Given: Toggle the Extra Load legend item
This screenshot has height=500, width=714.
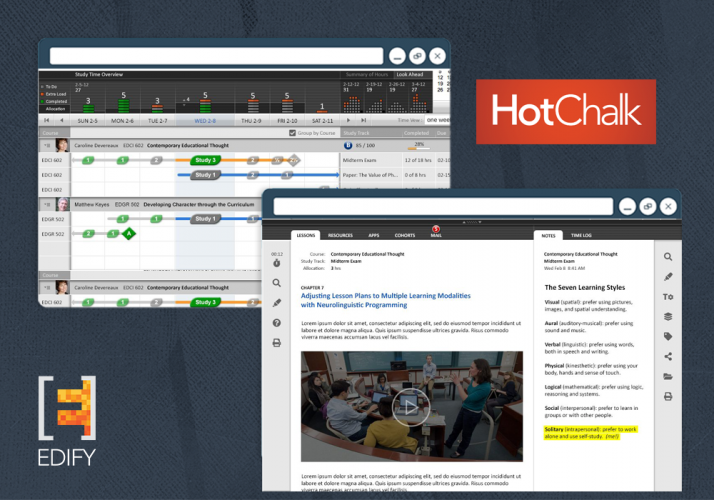Looking at the screenshot, I should click(x=54, y=94).
